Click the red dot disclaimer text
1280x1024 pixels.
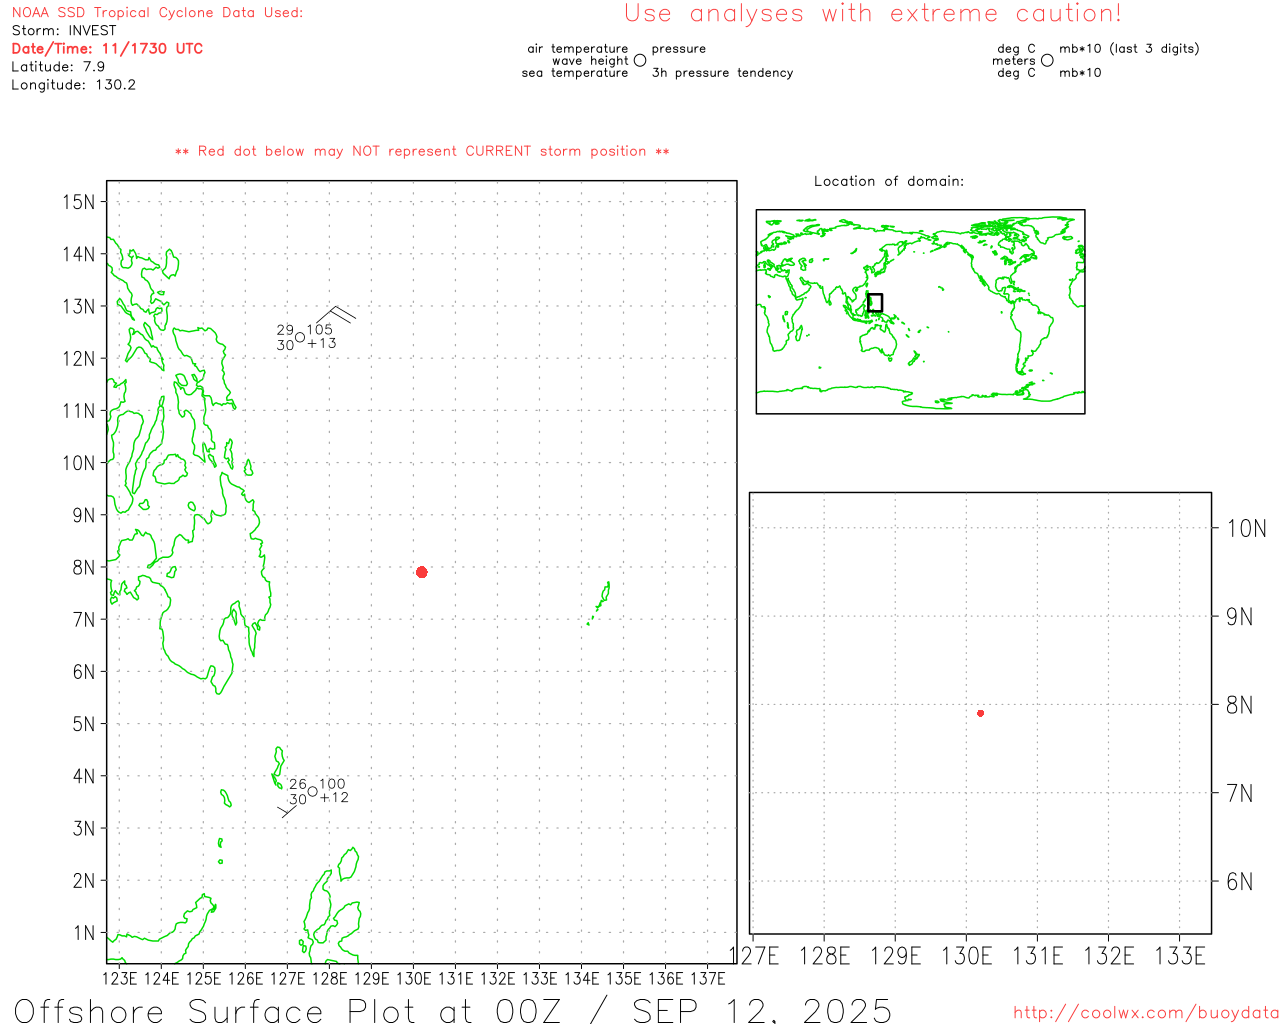click(x=422, y=151)
